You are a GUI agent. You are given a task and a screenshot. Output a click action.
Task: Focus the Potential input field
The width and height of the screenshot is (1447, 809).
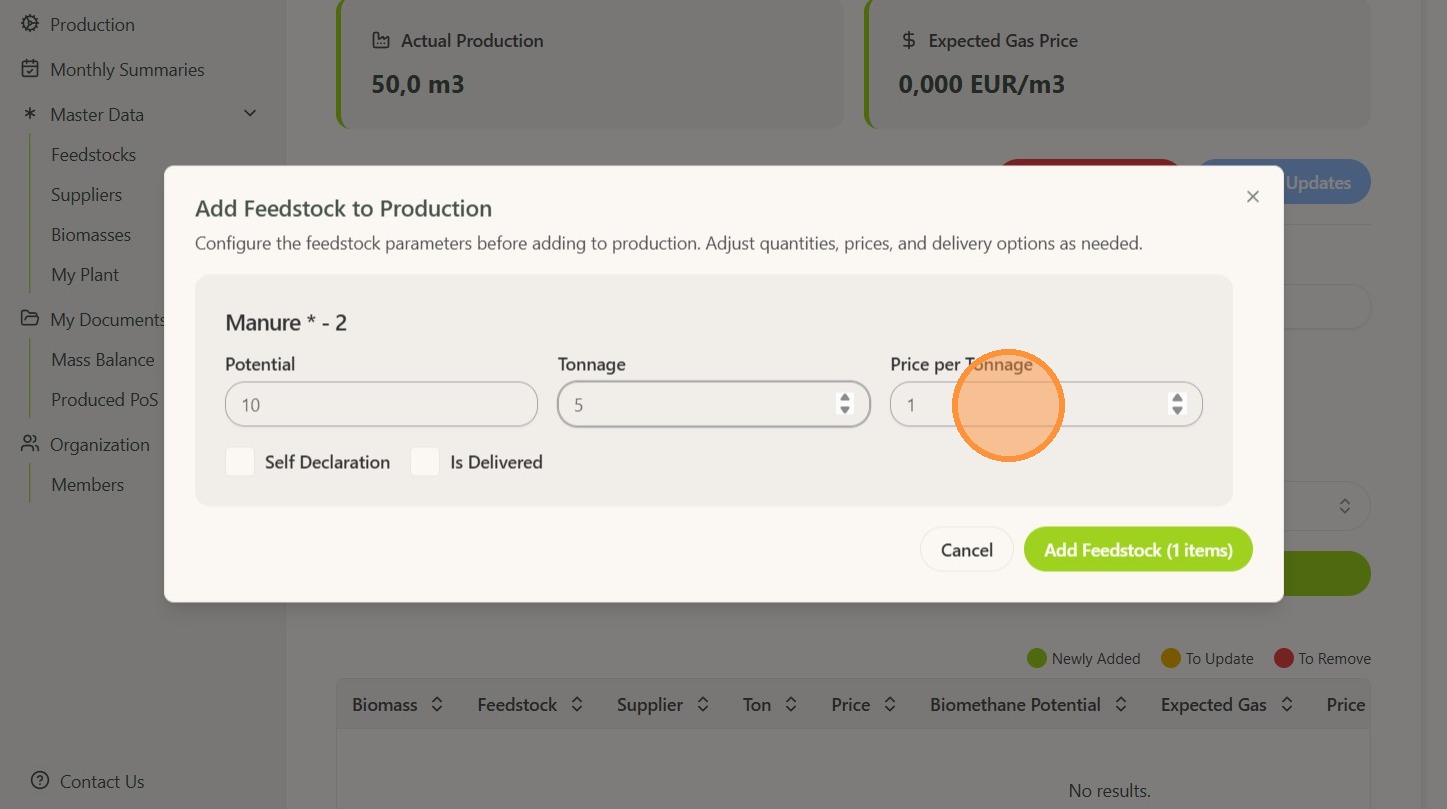tap(381, 405)
